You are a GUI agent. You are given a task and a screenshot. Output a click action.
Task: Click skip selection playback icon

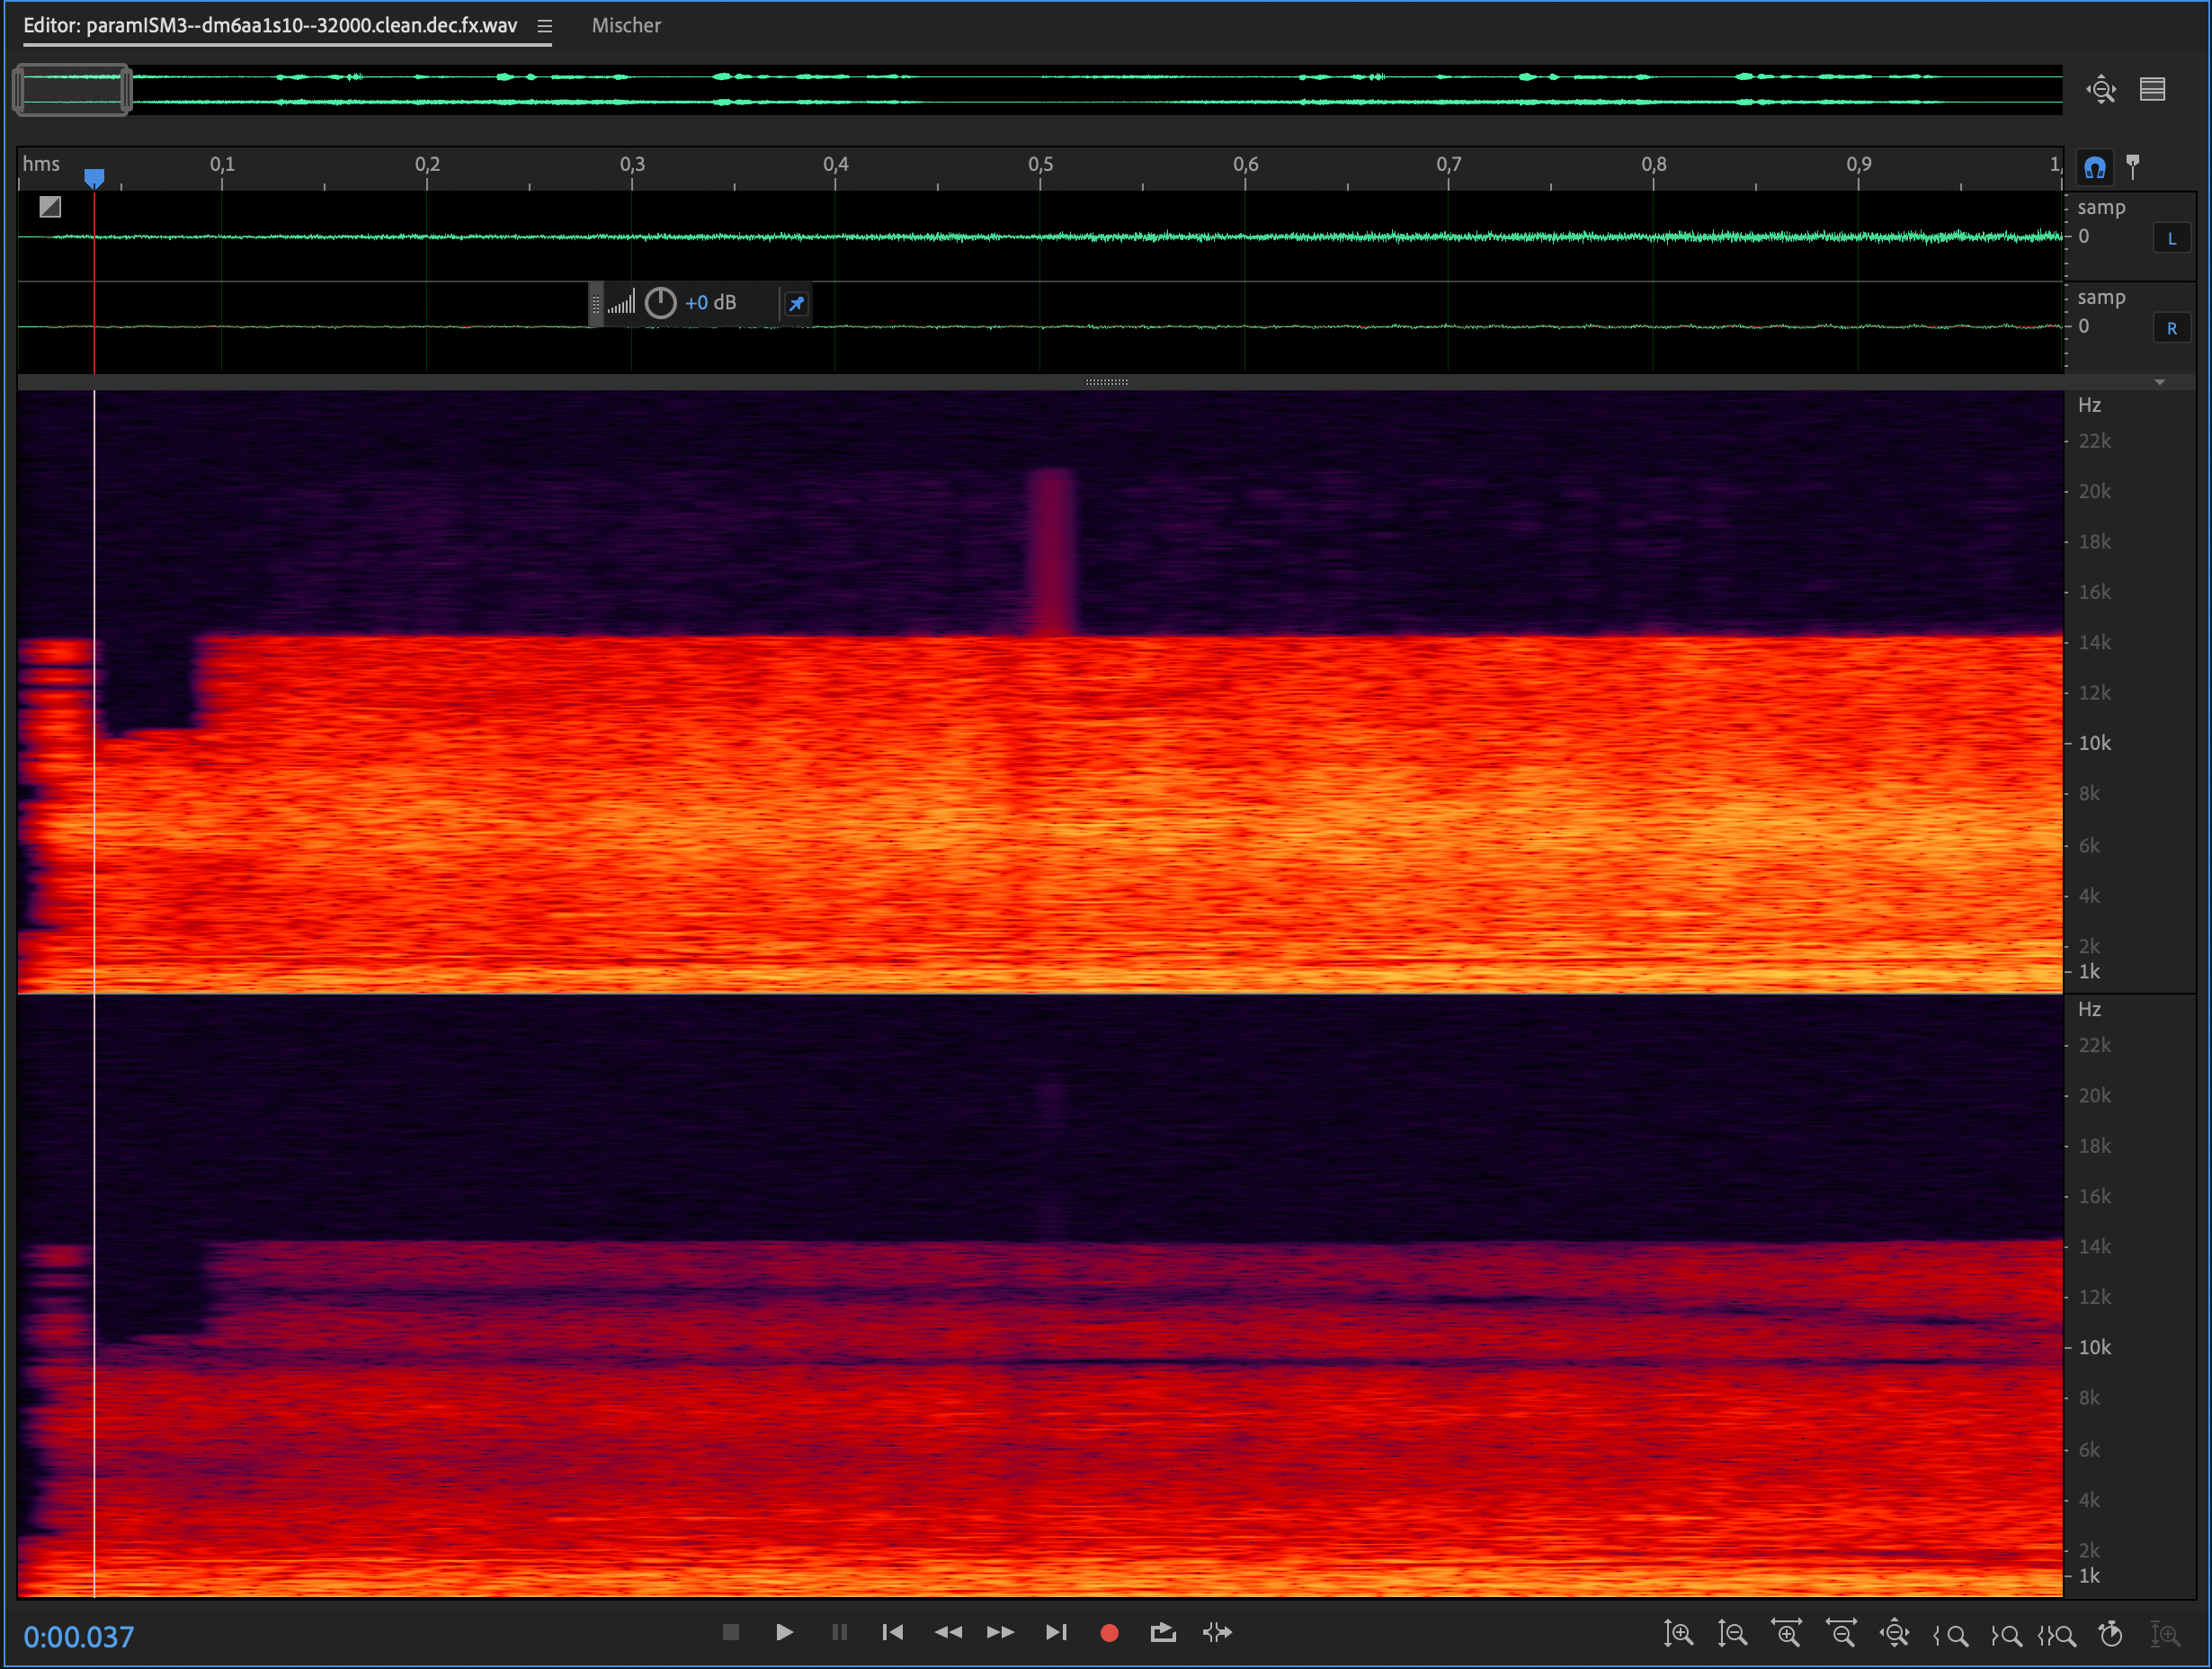(x=1217, y=1632)
